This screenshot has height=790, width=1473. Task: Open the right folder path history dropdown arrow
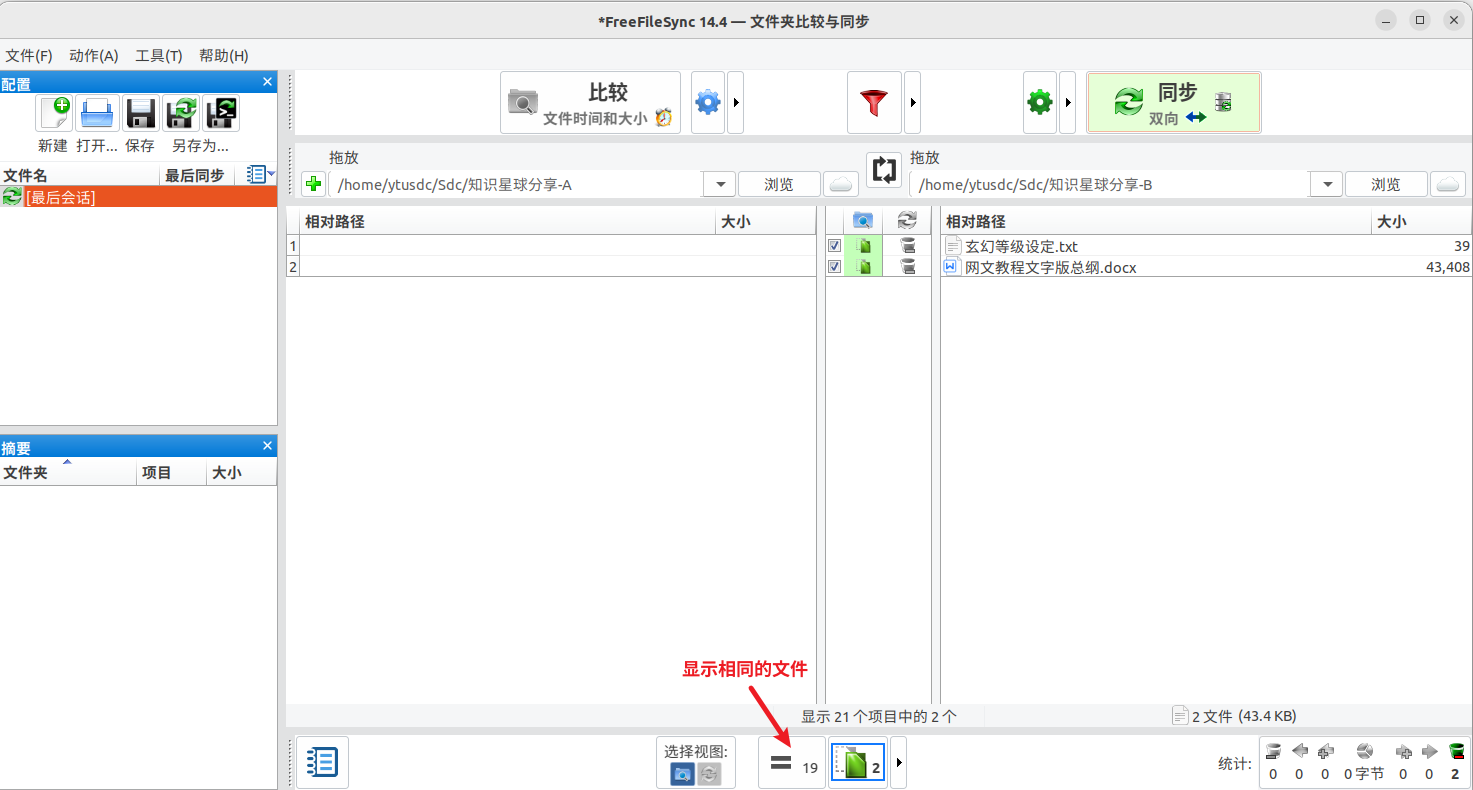tap(1326, 183)
